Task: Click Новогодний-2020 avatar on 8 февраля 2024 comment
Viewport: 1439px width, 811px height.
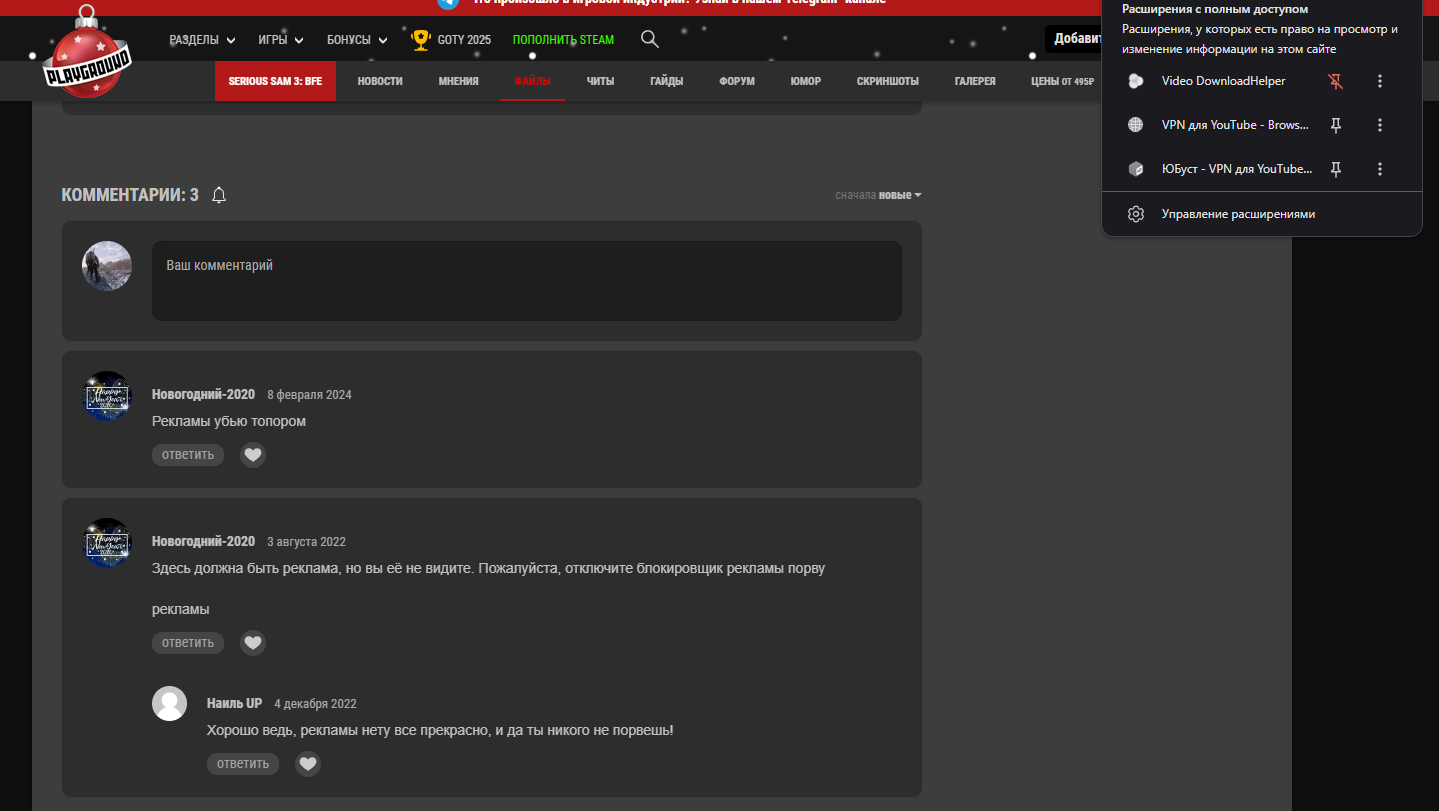Action: point(107,396)
